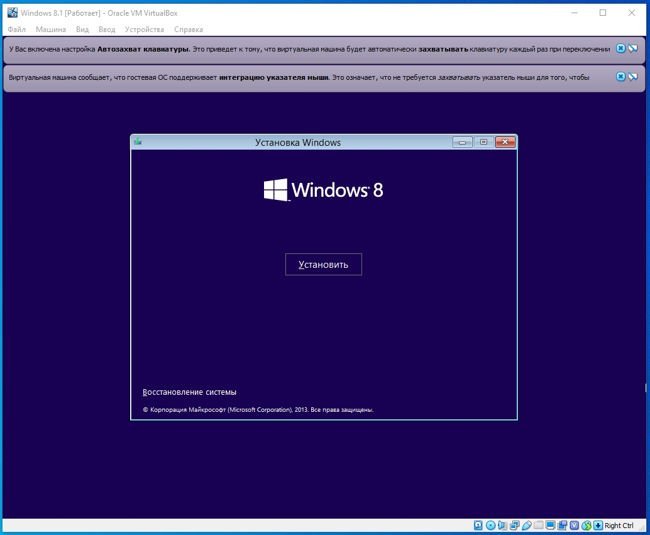This screenshot has width=650, height=535.
Task: Open the Справка menu
Action: 188,29
